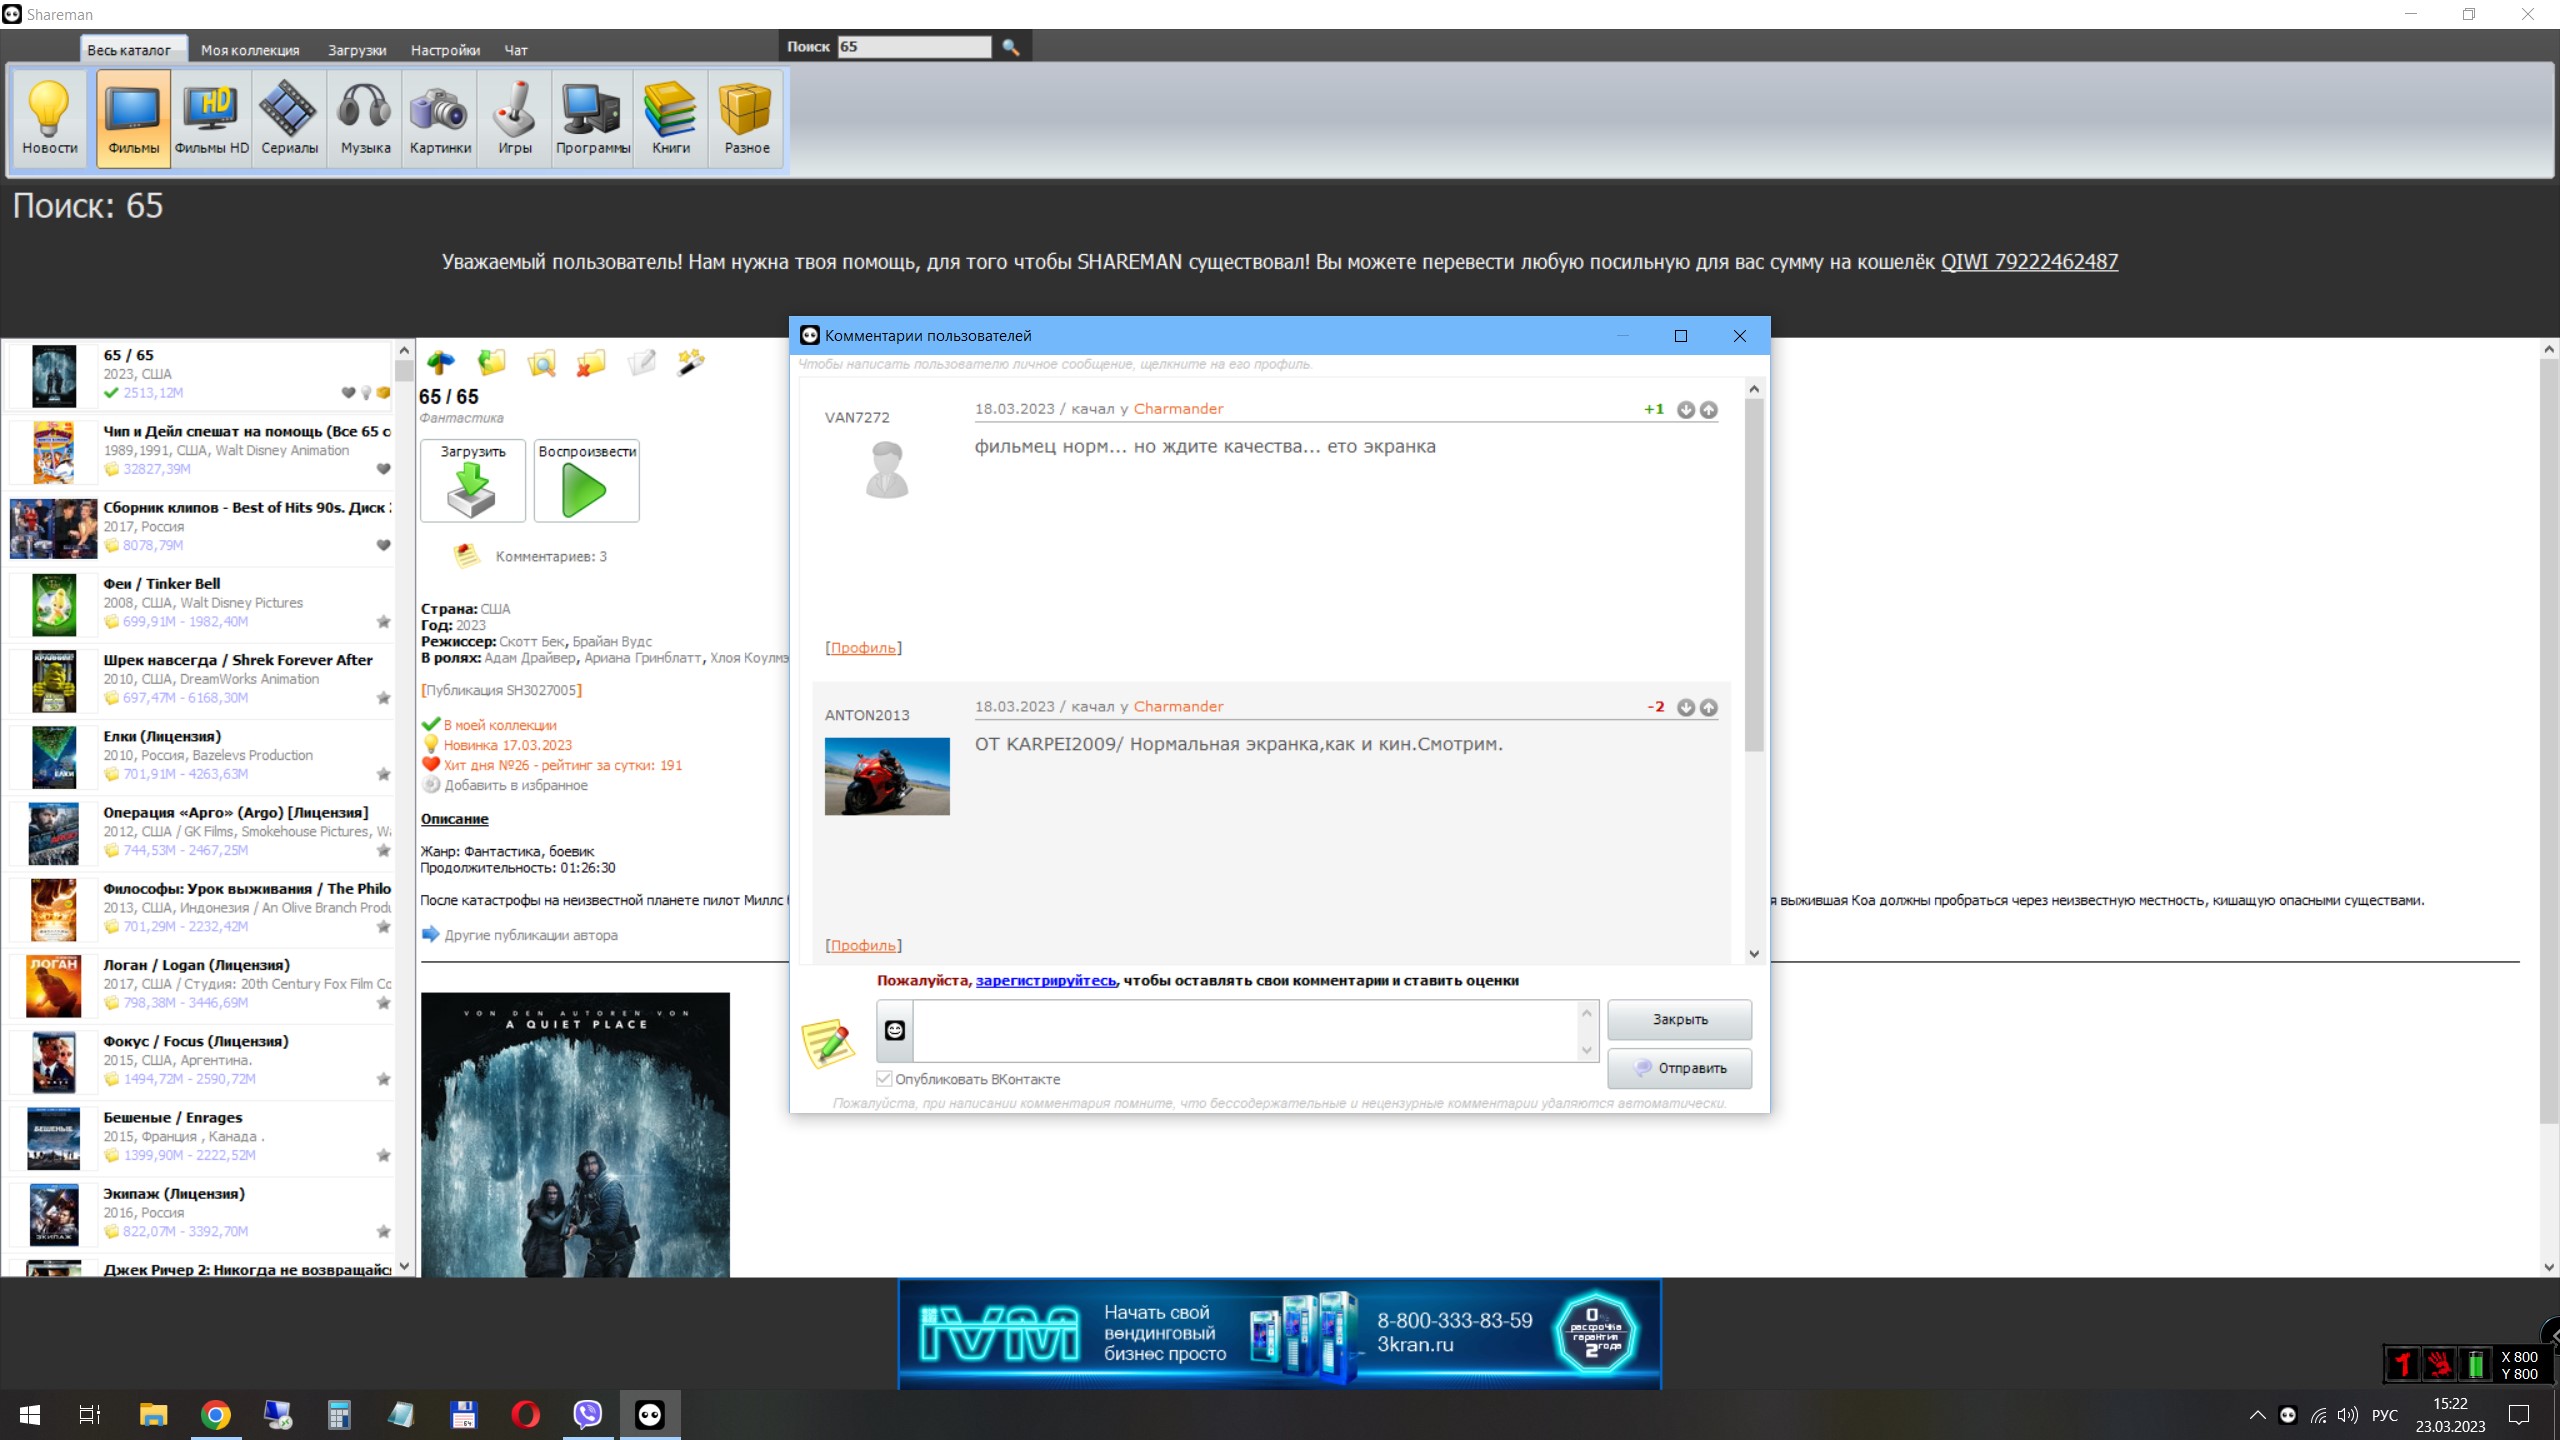
Task: Click the delete folder red X icon
Action: (x=591, y=363)
